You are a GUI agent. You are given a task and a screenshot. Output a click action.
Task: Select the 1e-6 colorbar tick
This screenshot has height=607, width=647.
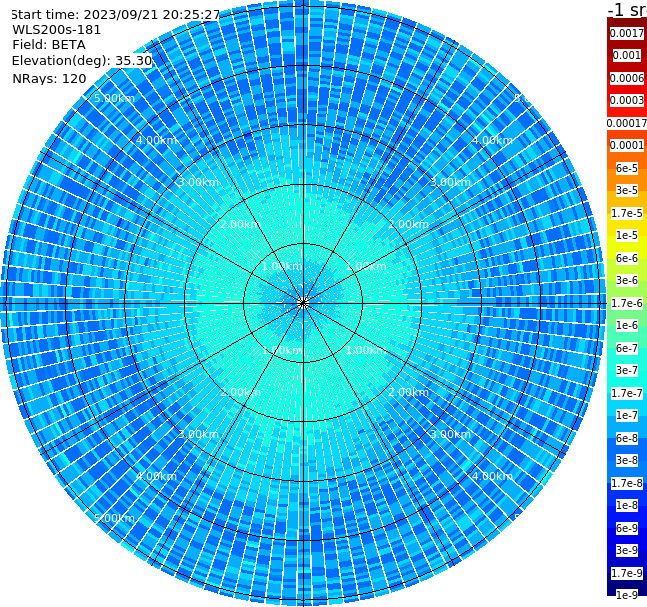pos(627,325)
